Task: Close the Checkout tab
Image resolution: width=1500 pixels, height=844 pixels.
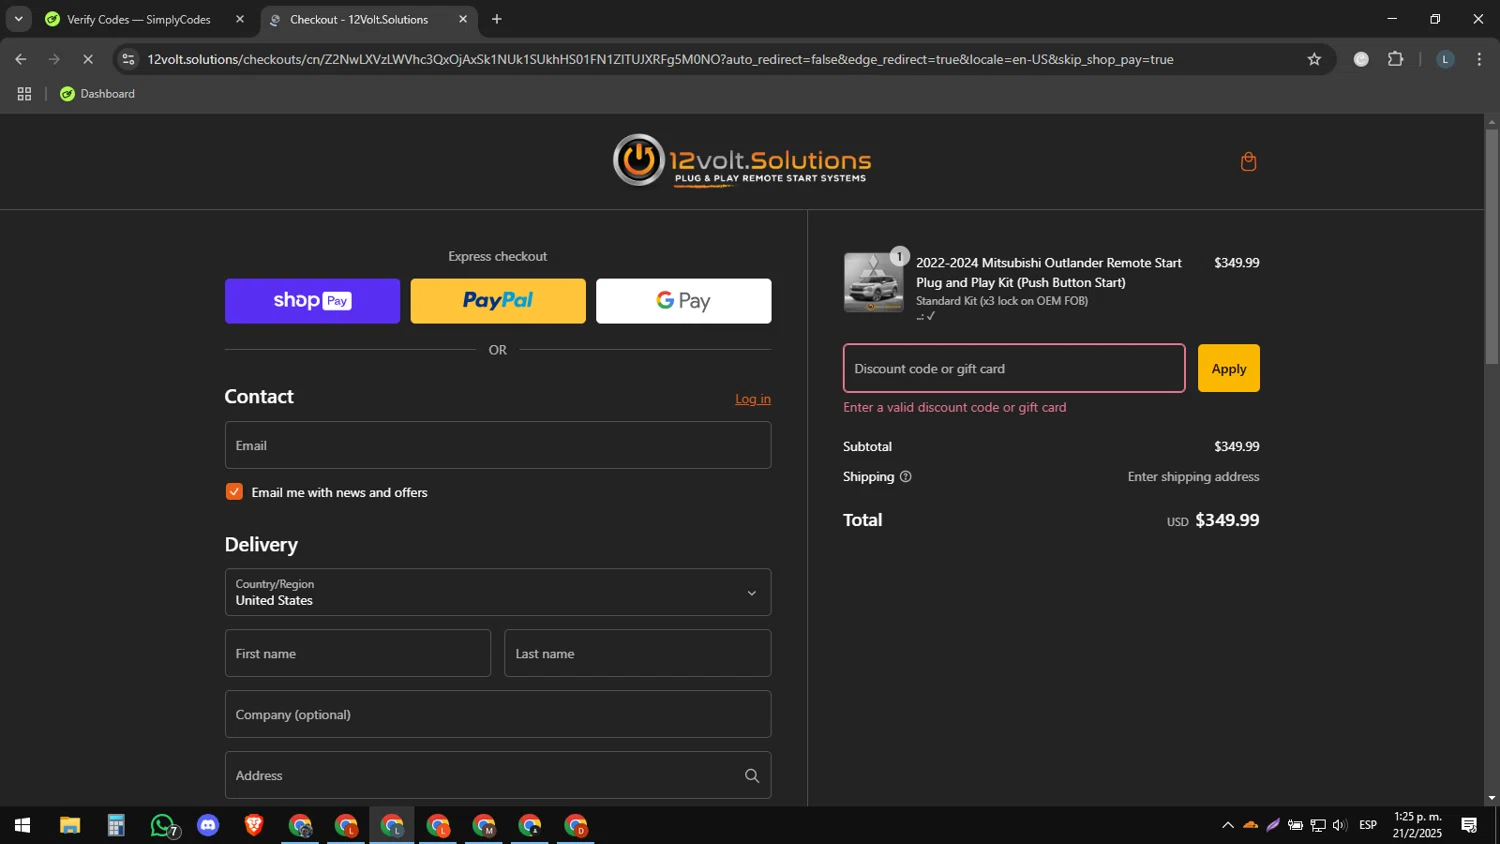Action: pyautogui.click(x=463, y=19)
